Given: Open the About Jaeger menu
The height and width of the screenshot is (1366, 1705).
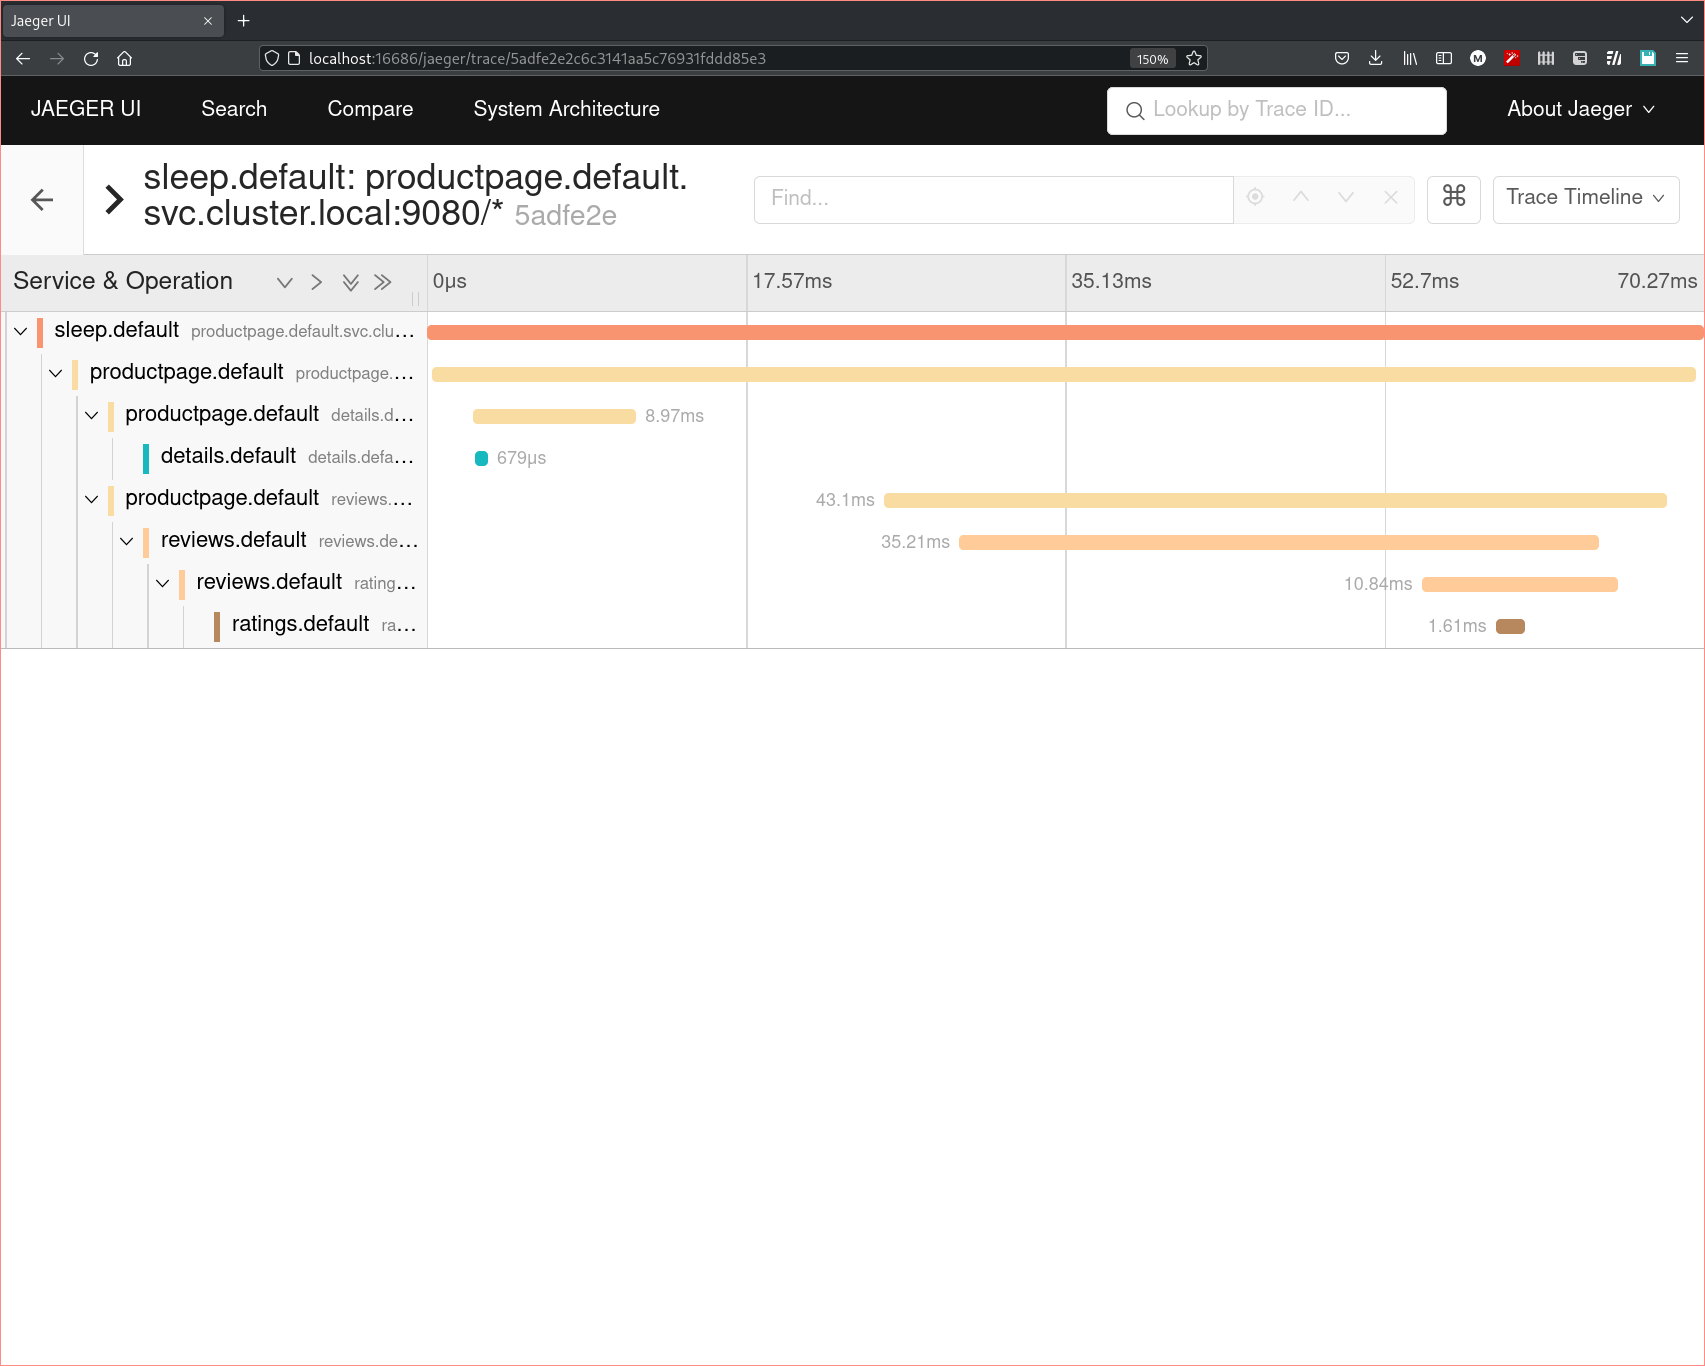Looking at the screenshot, I should click(1581, 110).
